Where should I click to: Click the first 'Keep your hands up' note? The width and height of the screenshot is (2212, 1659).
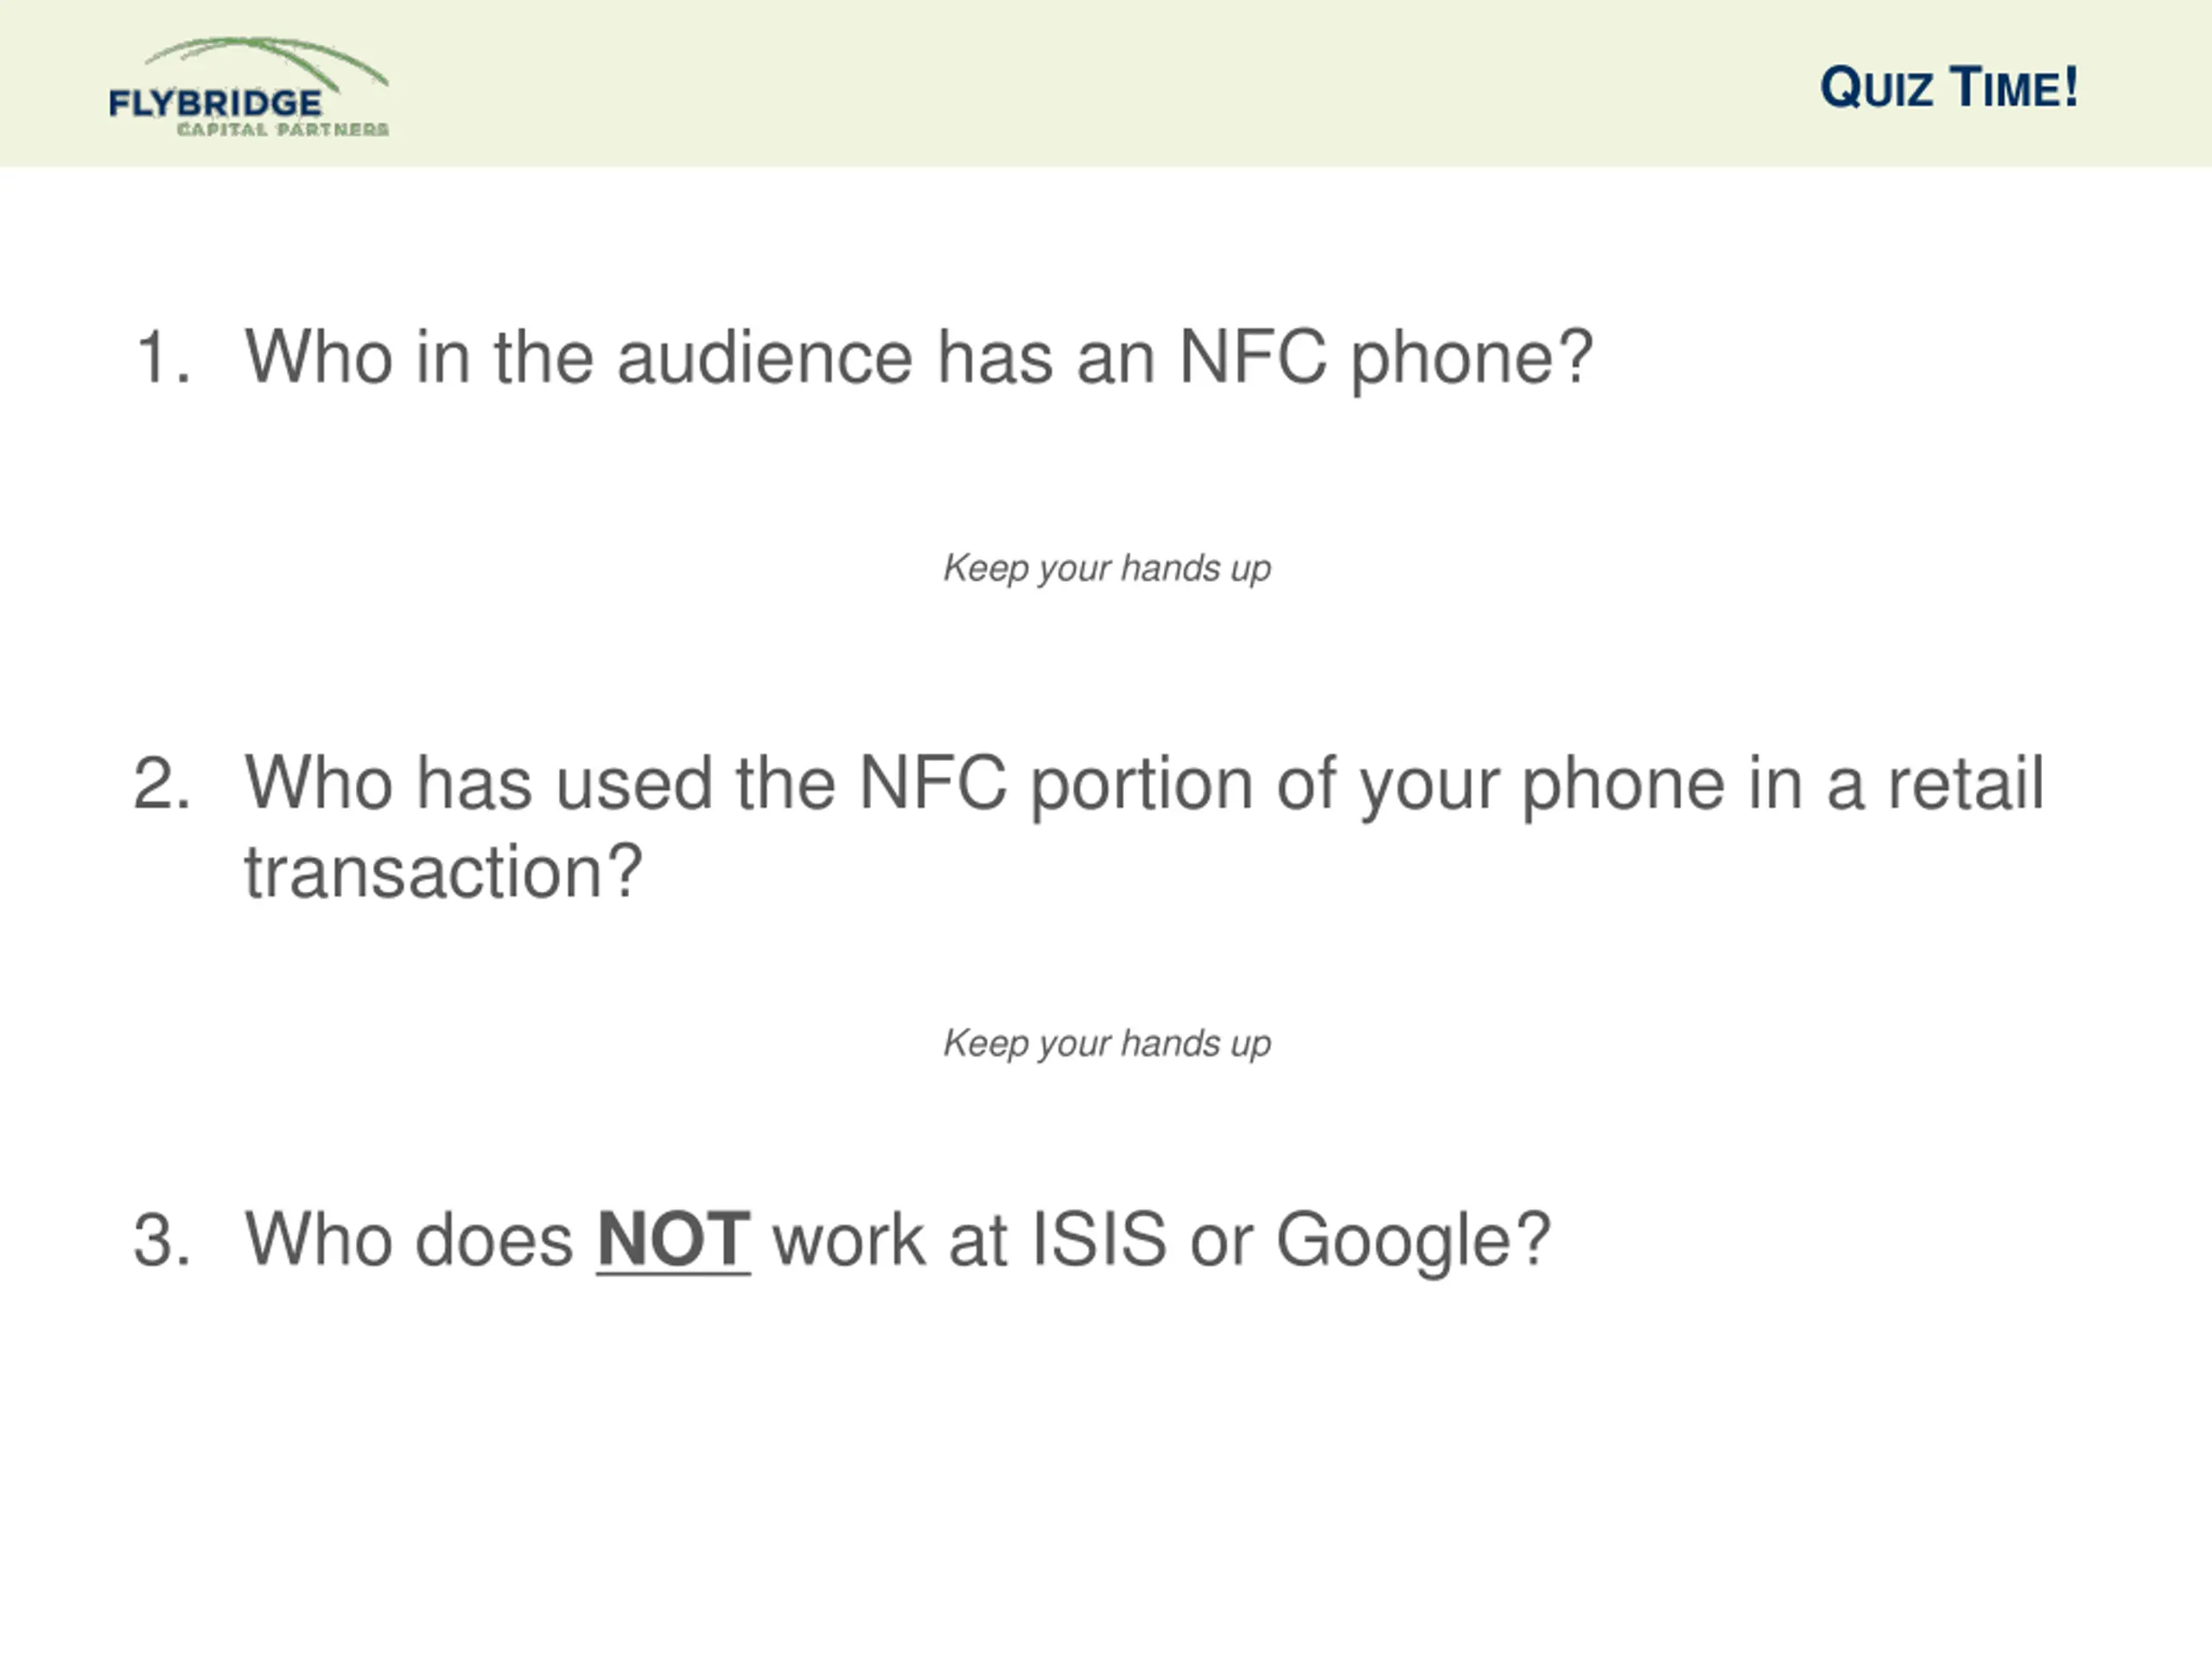[x=1106, y=568]
